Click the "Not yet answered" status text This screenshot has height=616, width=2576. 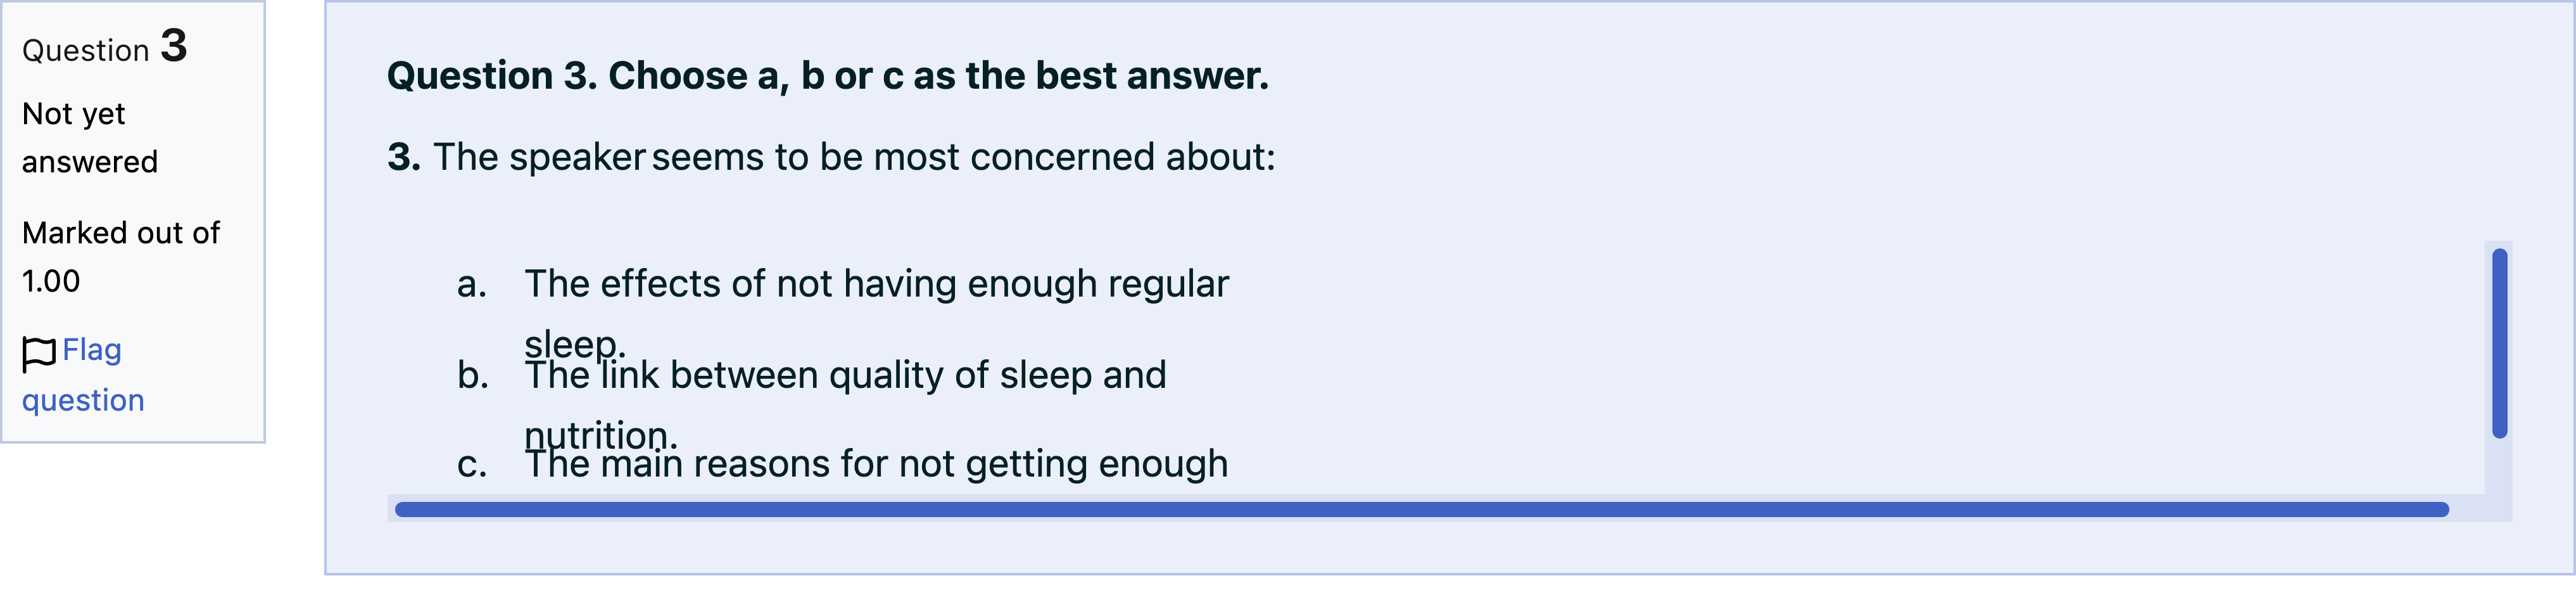click(89, 138)
